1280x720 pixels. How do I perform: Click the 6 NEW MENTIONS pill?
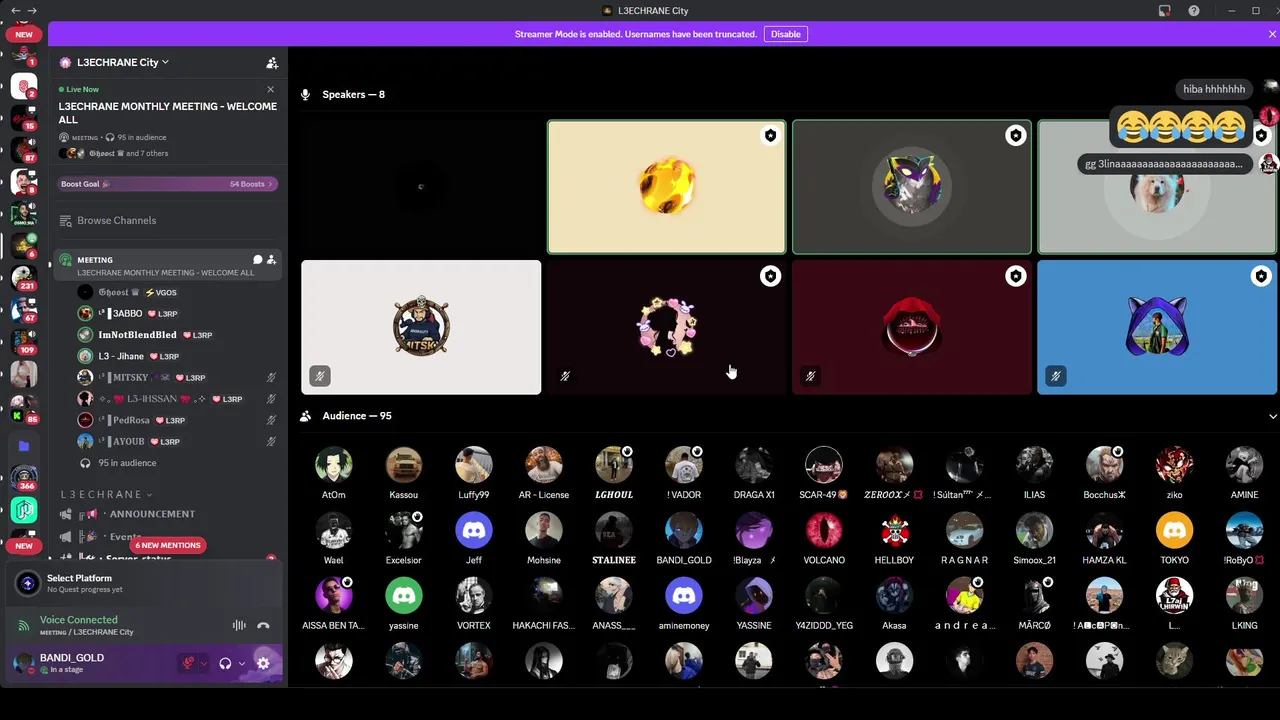(x=169, y=545)
